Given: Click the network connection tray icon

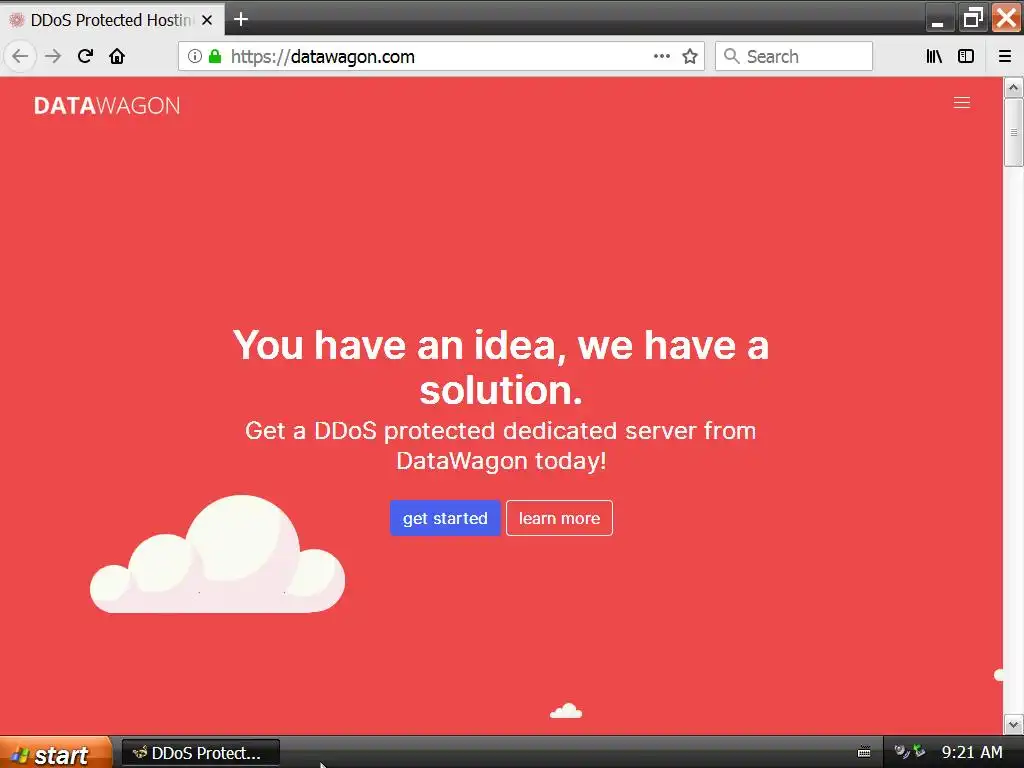Looking at the screenshot, I should pyautogui.click(x=918, y=751).
